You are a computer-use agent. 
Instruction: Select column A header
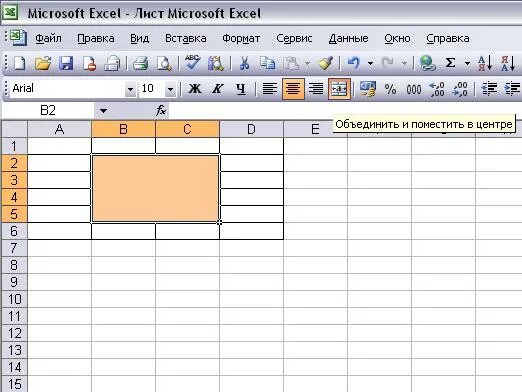pyautogui.click(x=59, y=129)
